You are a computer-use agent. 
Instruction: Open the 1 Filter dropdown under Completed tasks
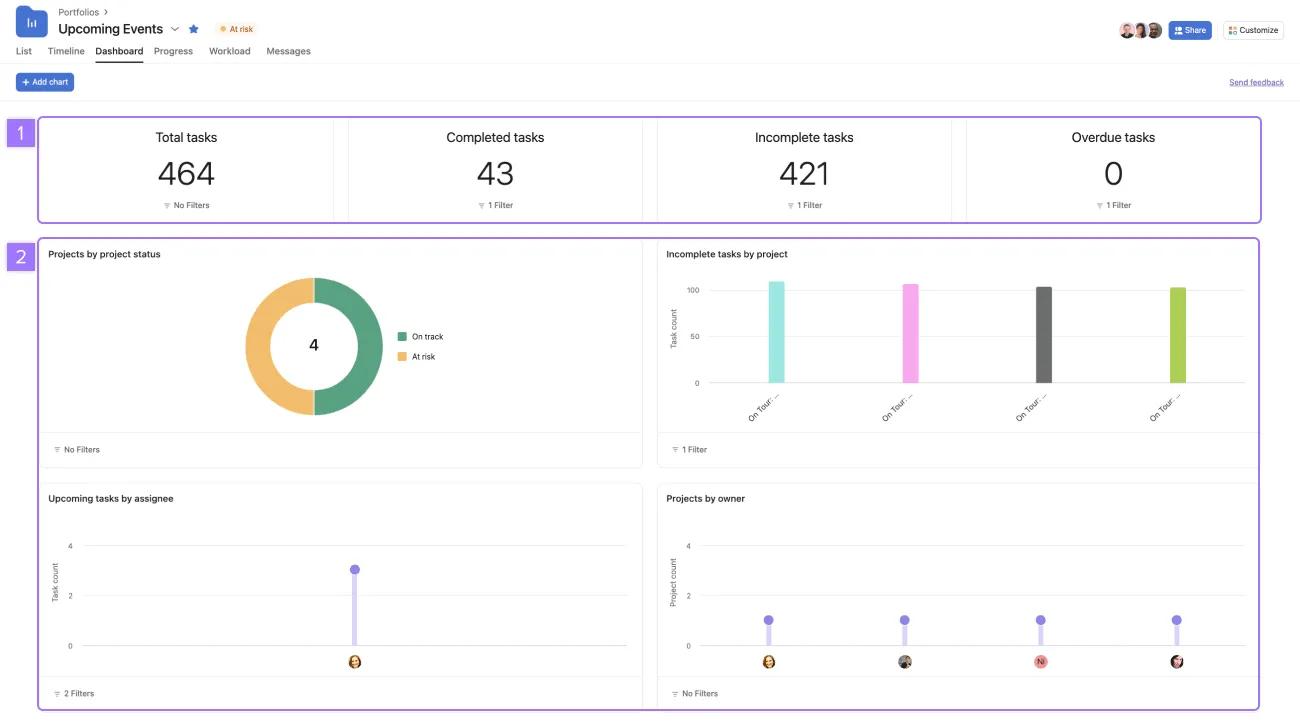pyautogui.click(x=494, y=205)
